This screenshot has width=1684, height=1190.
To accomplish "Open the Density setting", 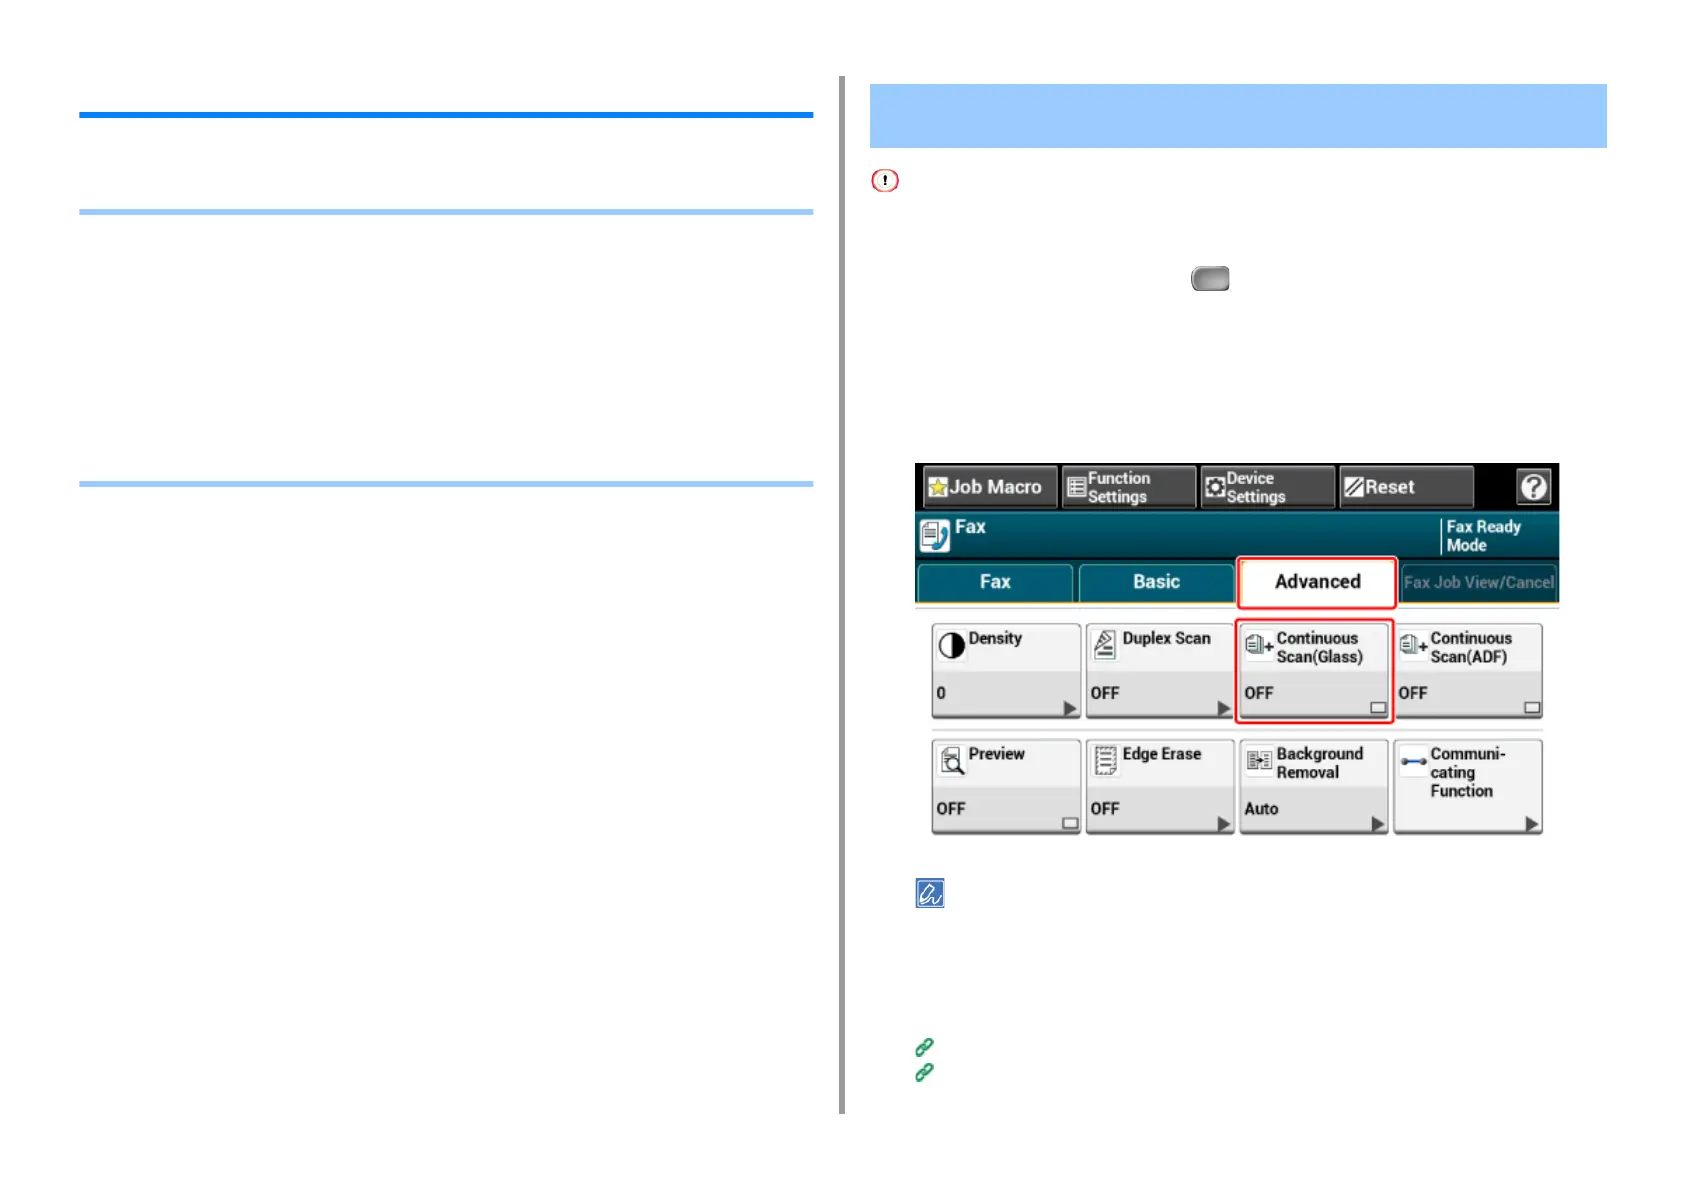I will (x=1006, y=670).
